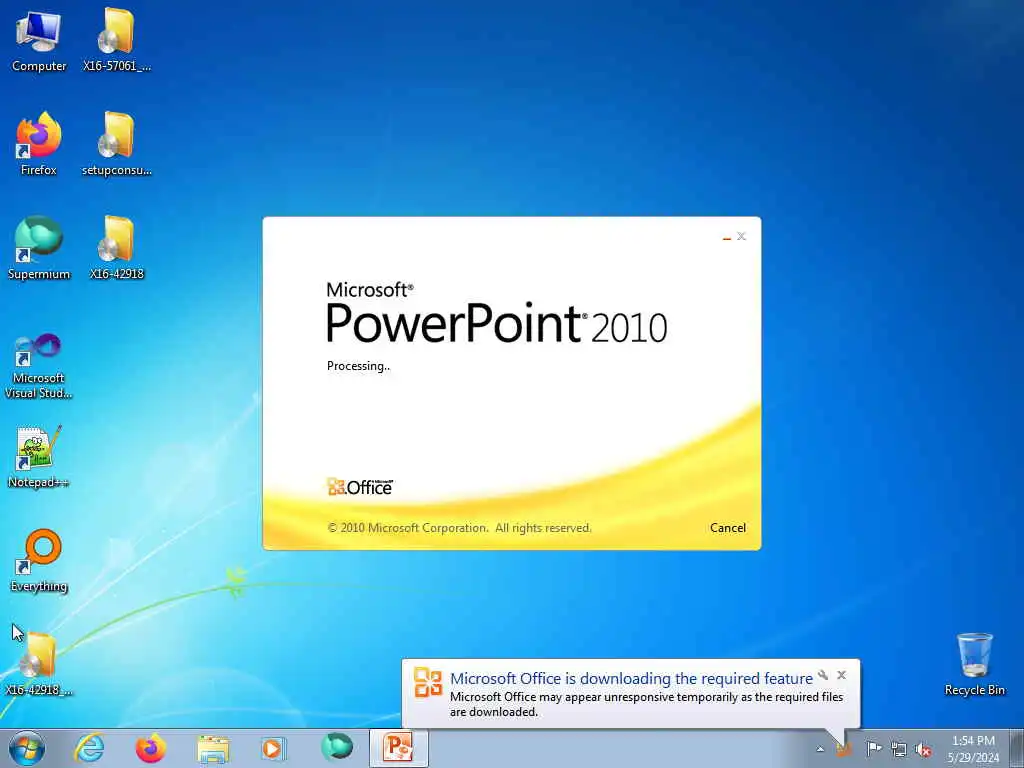Launch Firefox from the taskbar
1024x768 pixels.
150,748
